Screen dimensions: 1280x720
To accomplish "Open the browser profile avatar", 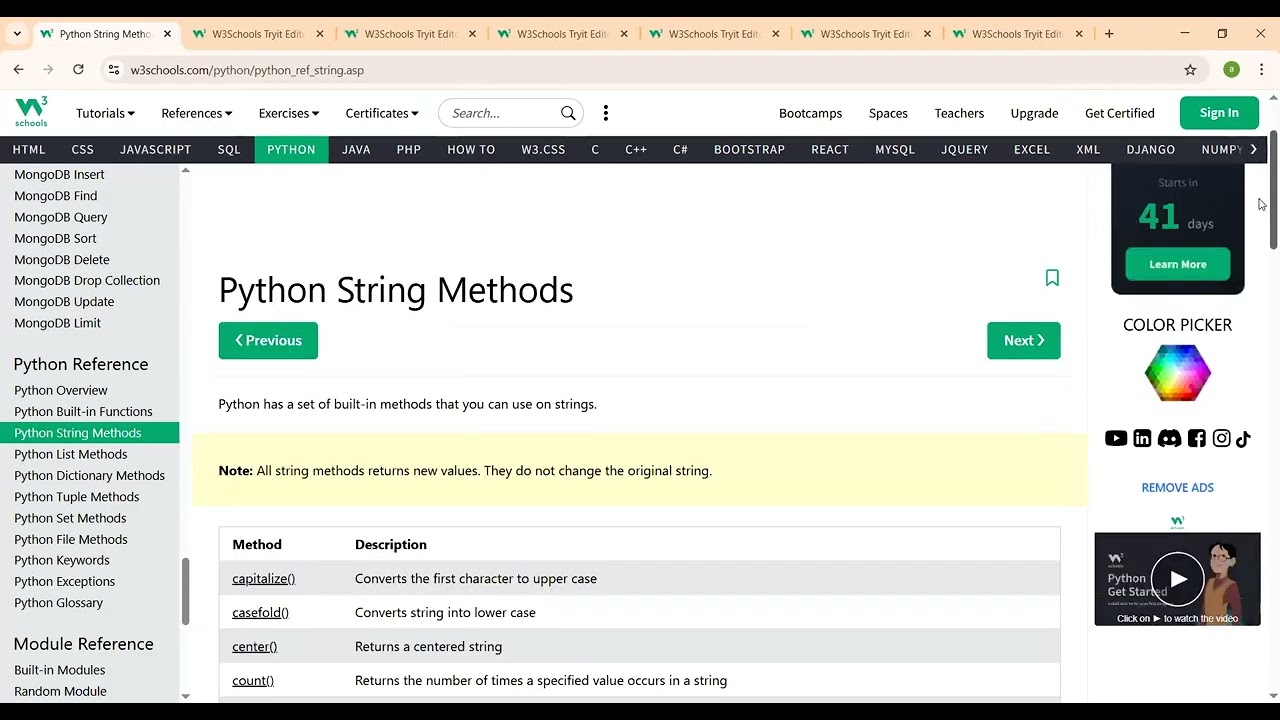I will tap(1231, 70).
